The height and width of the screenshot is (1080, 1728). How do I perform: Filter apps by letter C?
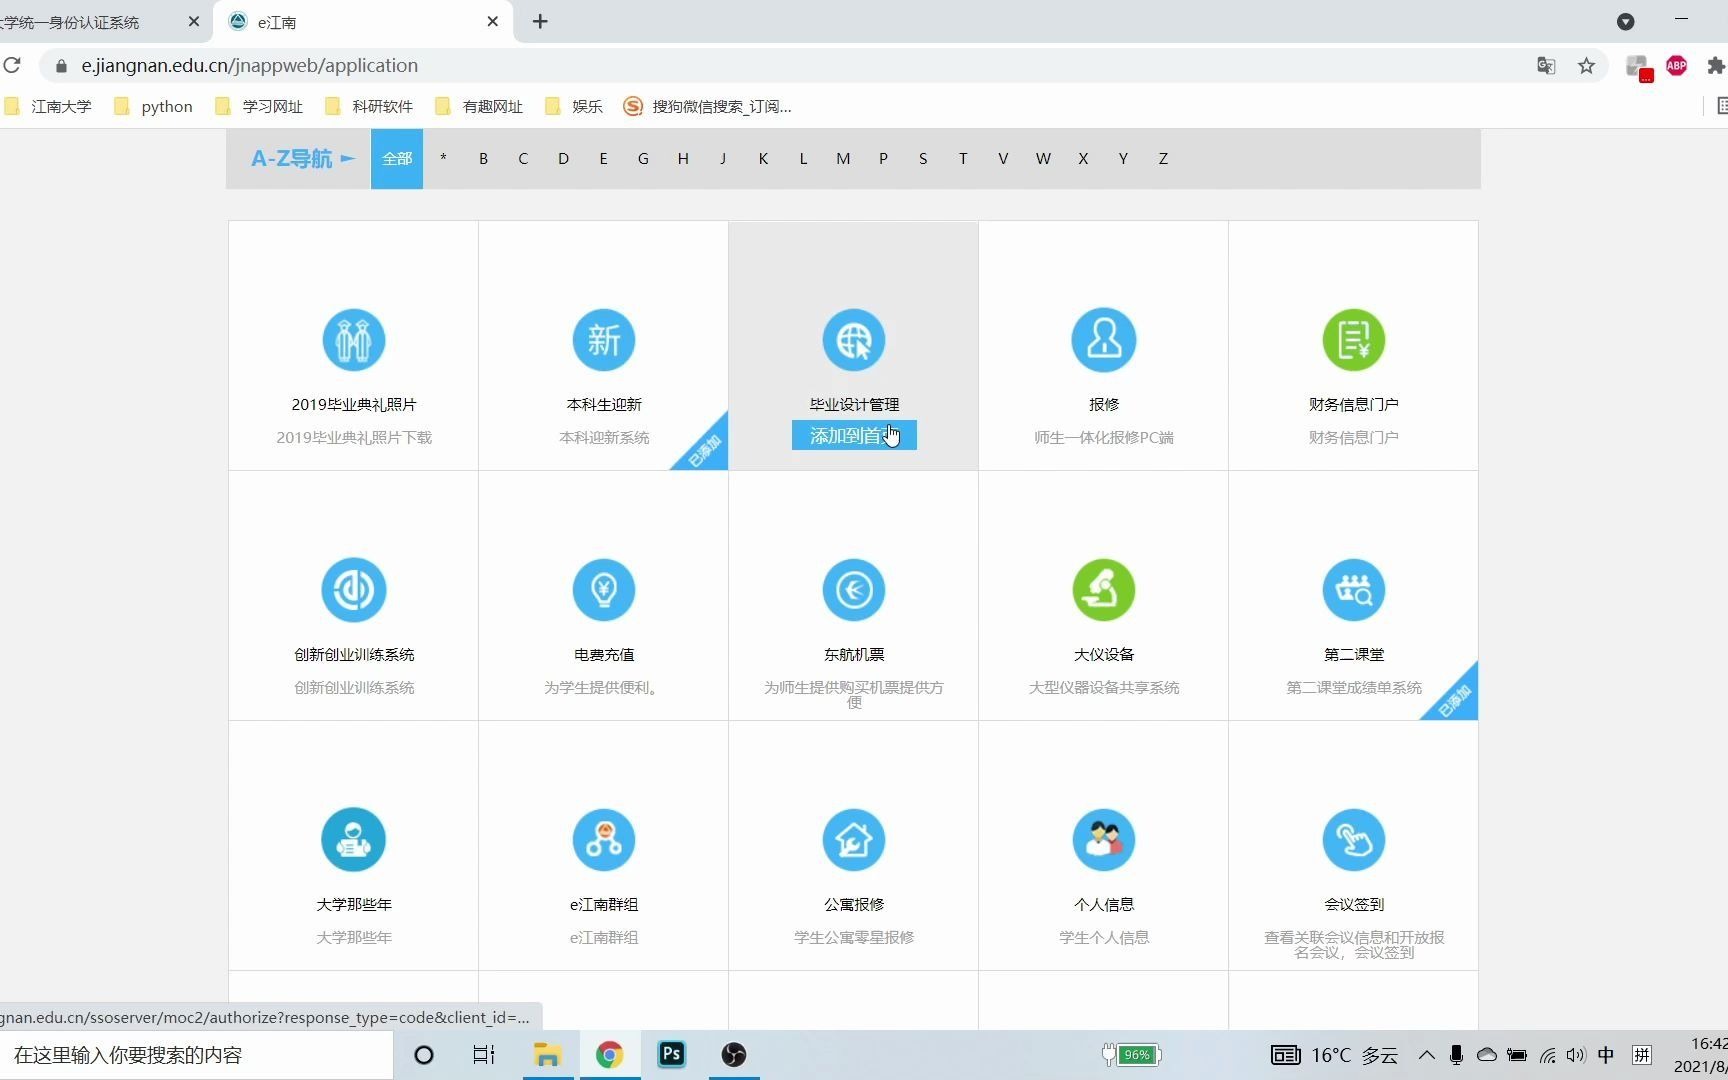523,159
